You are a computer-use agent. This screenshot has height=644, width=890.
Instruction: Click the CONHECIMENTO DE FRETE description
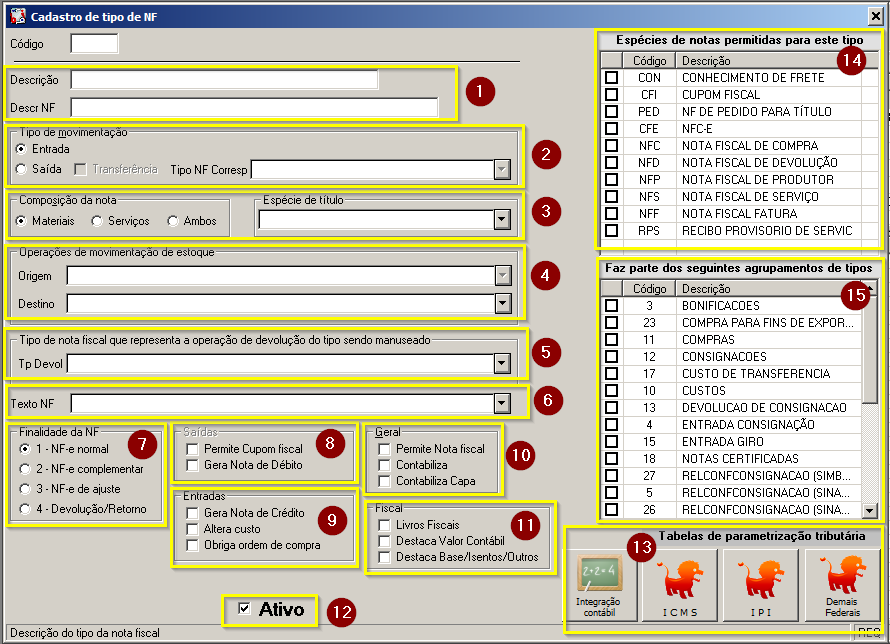tap(753, 78)
